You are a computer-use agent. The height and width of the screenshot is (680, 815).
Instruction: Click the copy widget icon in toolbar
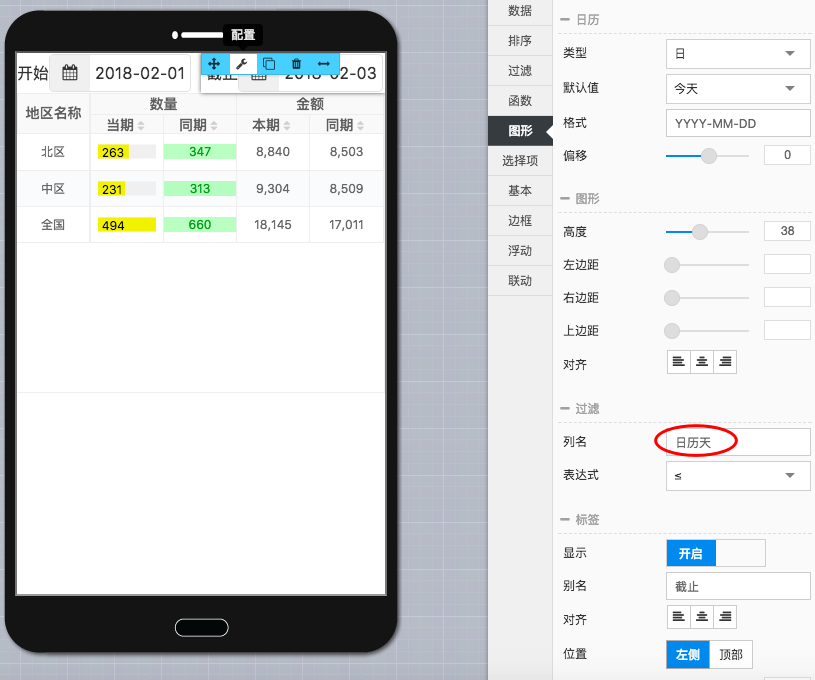coord(269,64)
